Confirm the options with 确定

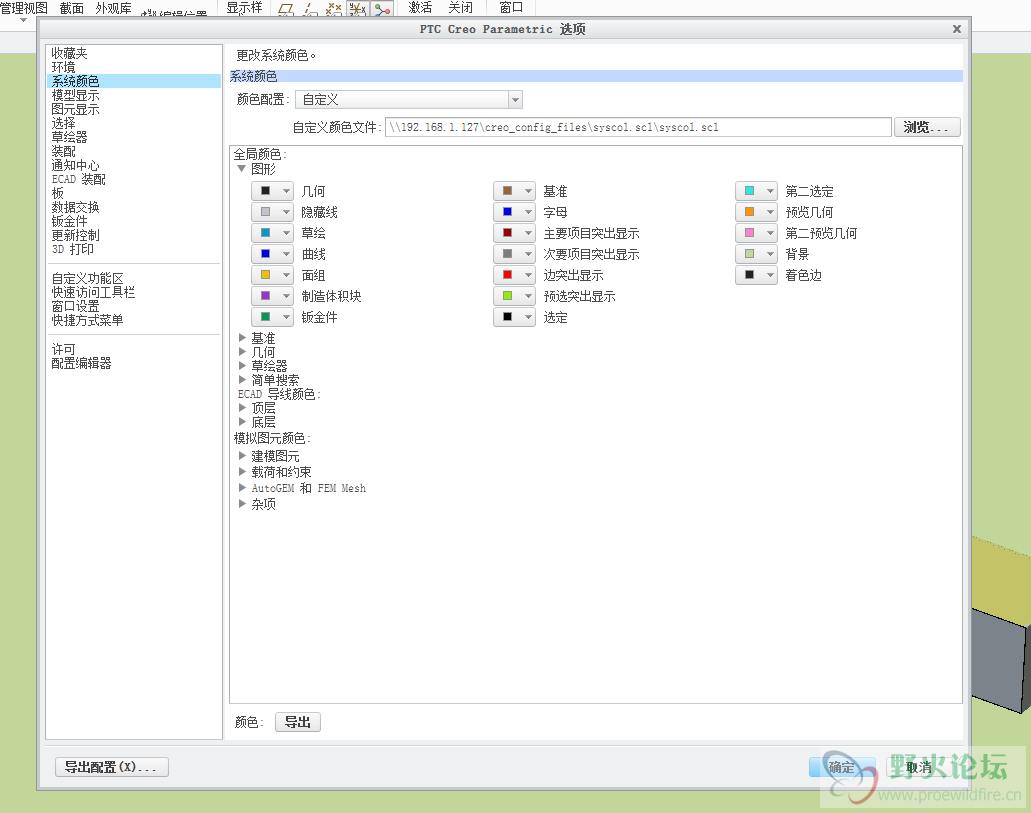click(842, 767)
